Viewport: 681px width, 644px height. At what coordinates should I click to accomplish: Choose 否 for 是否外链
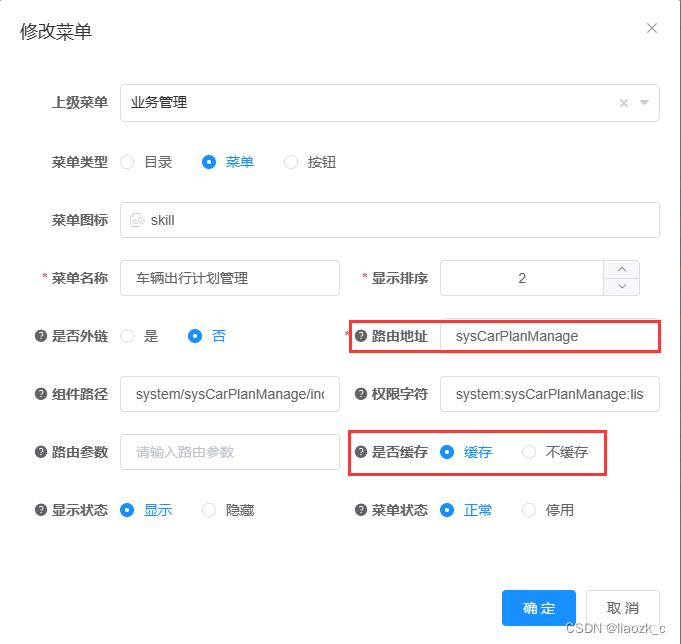(195, 336)
